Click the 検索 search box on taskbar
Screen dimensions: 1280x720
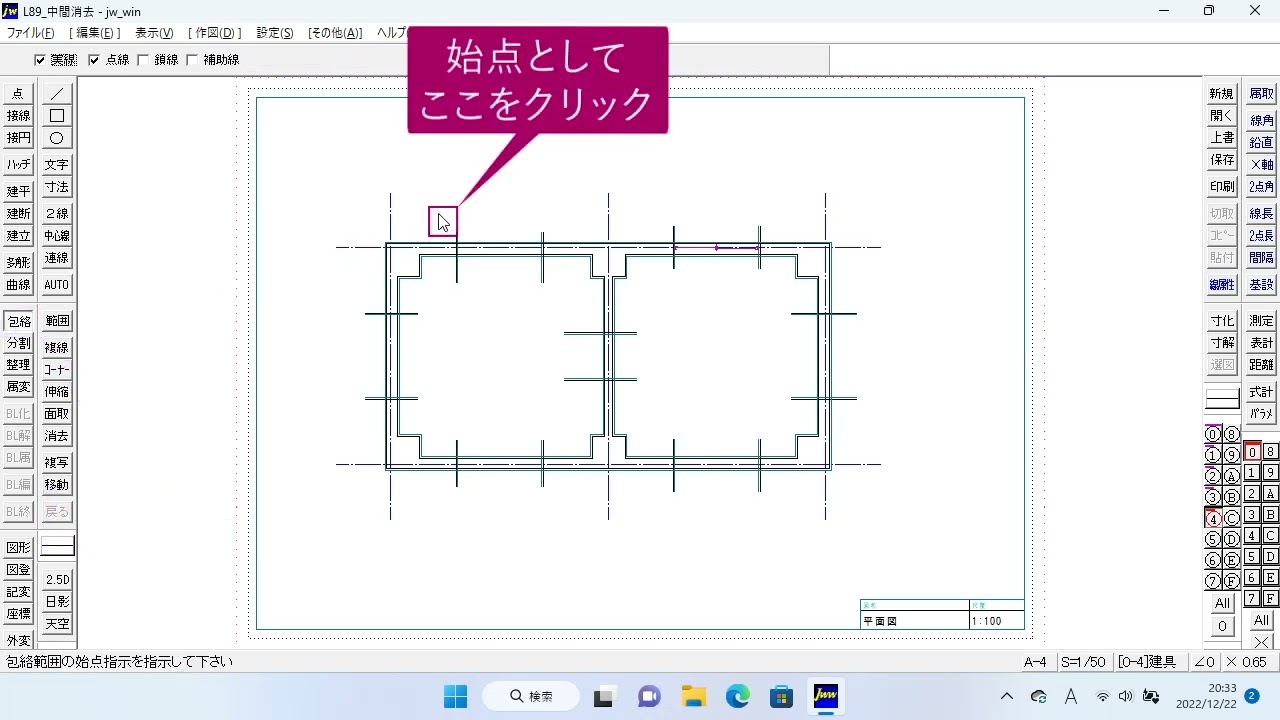[x=530, y=696]
